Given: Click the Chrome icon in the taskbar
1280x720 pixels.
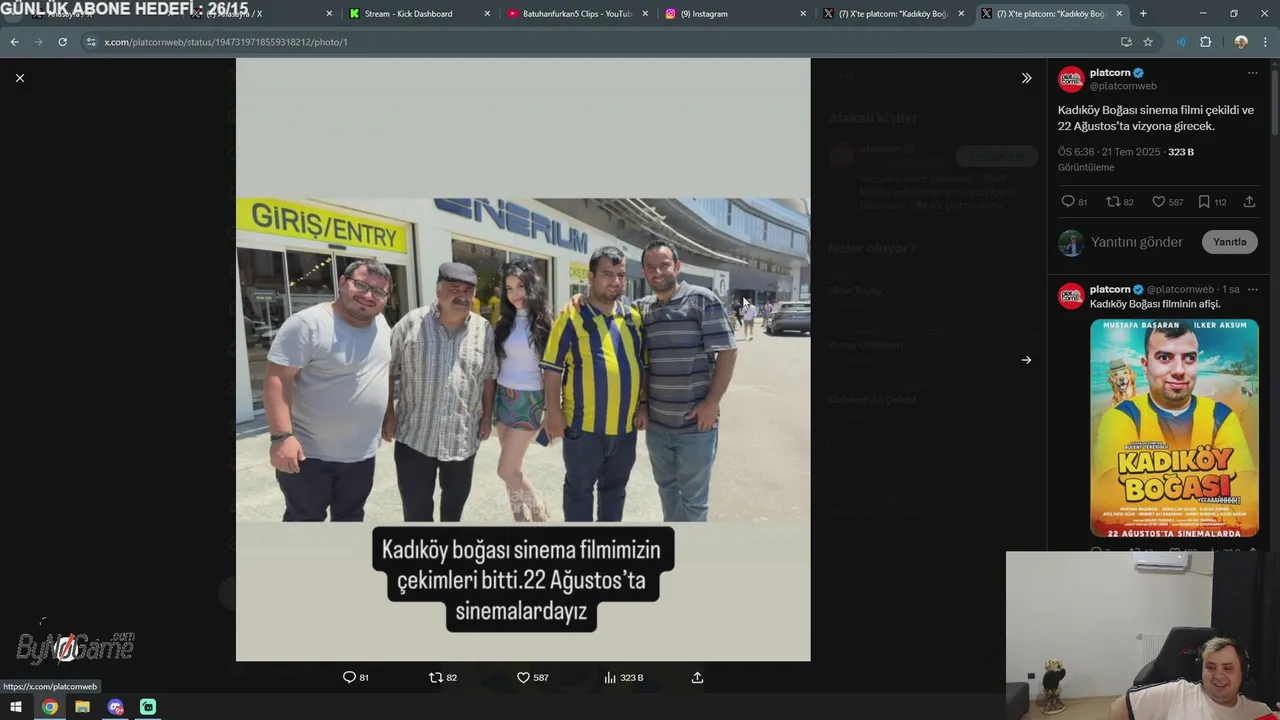Looking at the screenshot, I should 49,707.
